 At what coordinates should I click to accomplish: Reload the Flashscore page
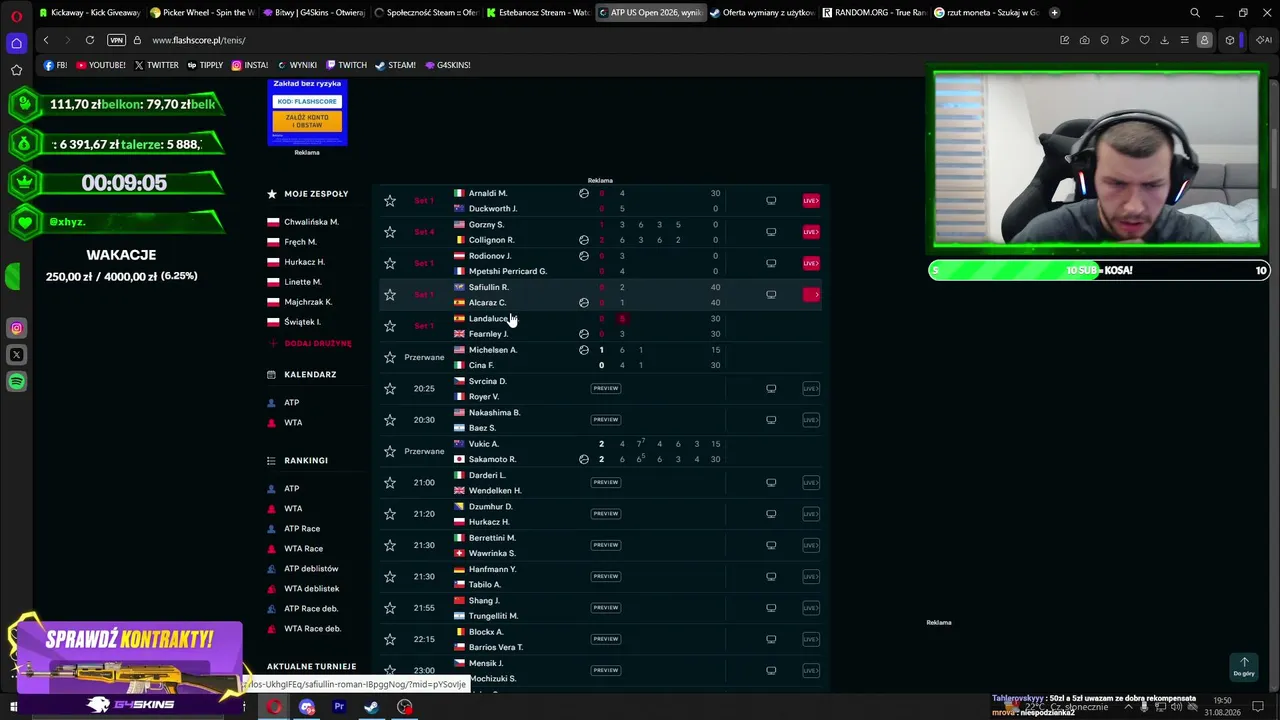(90, 40)
